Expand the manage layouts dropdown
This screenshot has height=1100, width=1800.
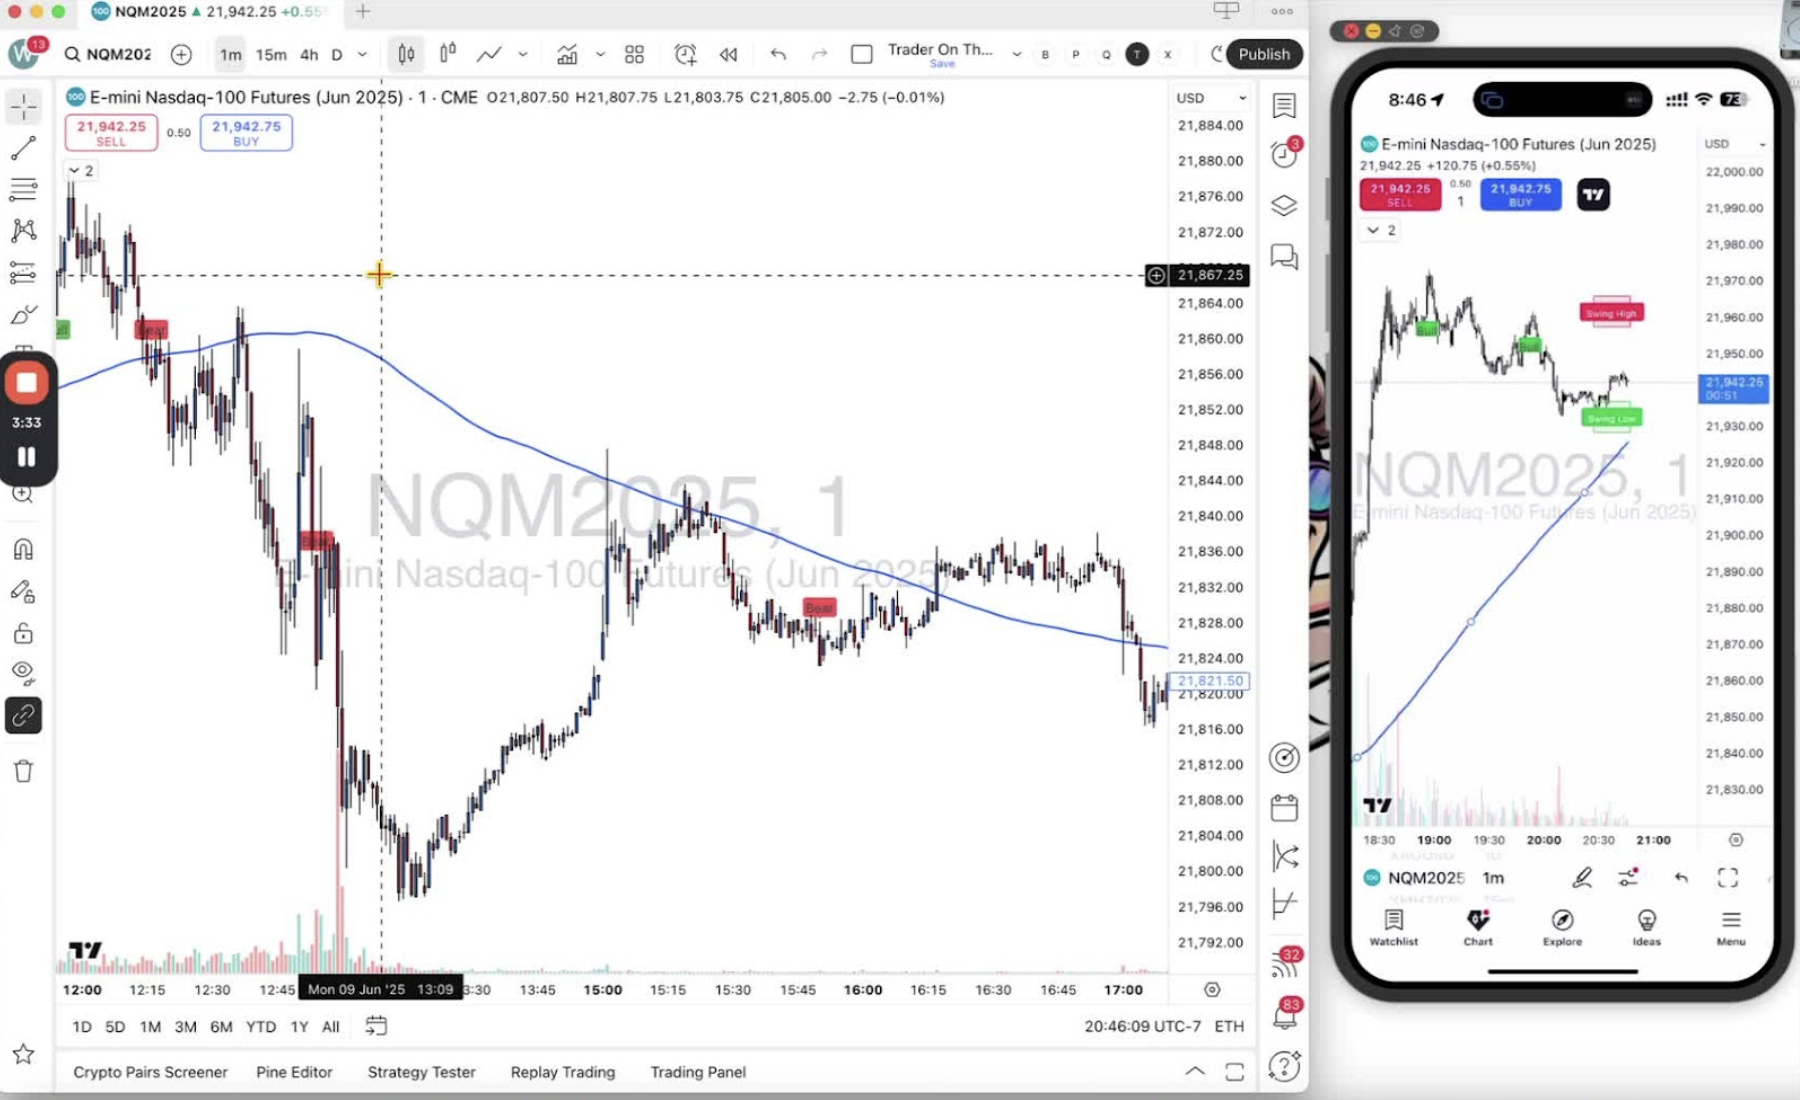coord(1016,54)
